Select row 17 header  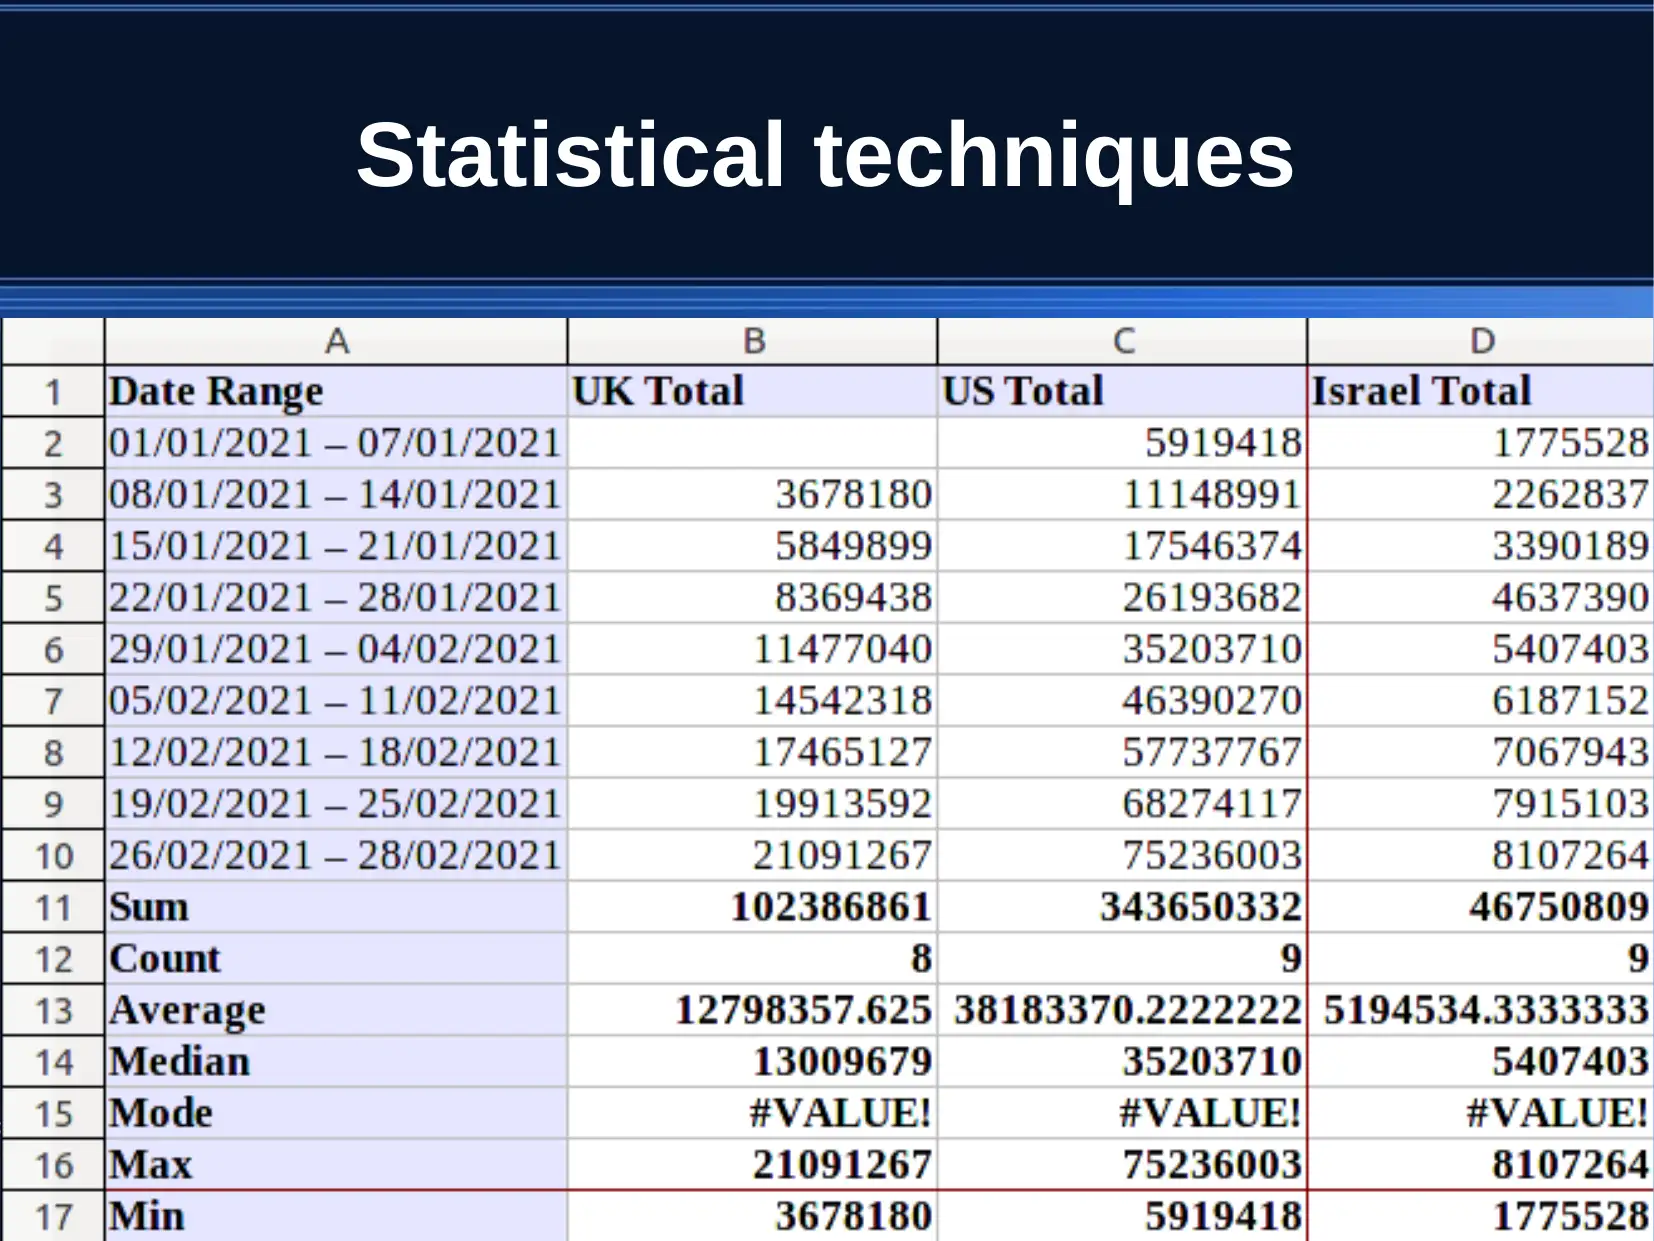(x=53, y=1217)
